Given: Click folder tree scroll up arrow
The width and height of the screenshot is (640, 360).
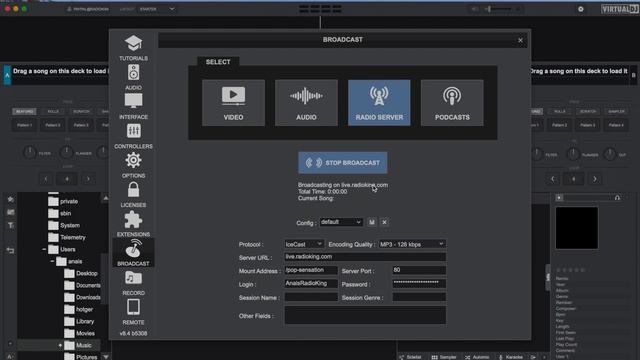Looking at the screenshot, I should pos(106,198).
